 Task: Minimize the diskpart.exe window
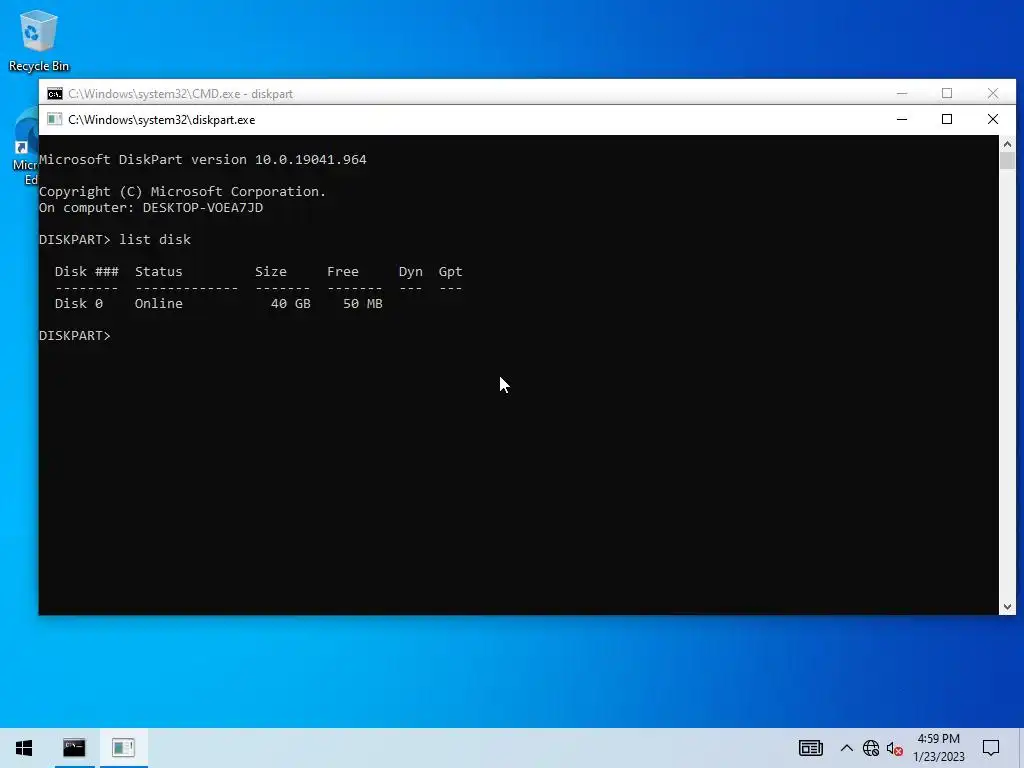click(902, 120)
